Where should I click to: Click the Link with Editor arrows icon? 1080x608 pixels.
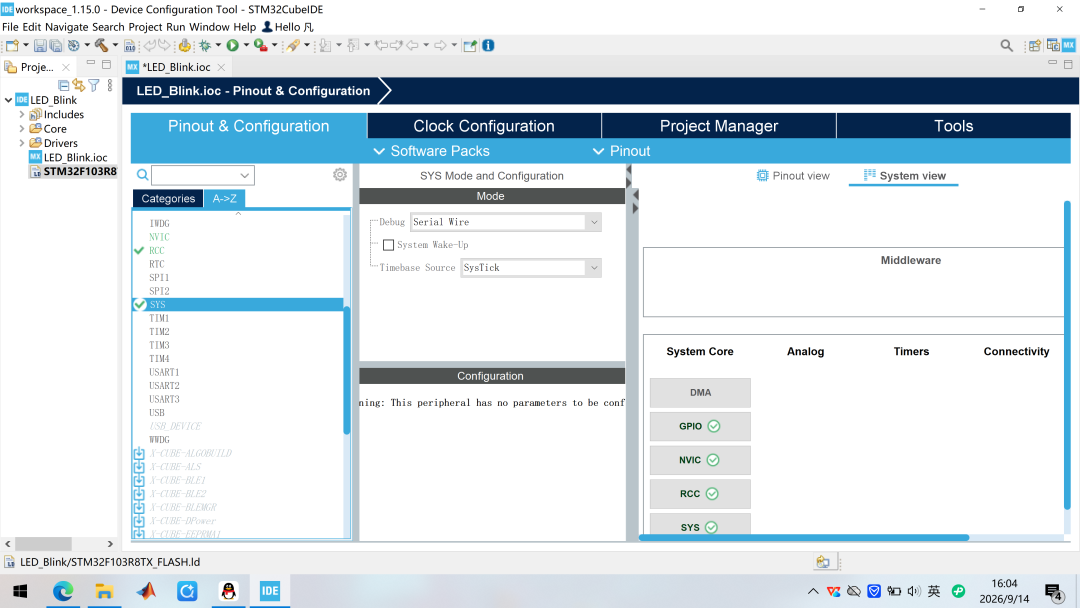pos(79,85)
